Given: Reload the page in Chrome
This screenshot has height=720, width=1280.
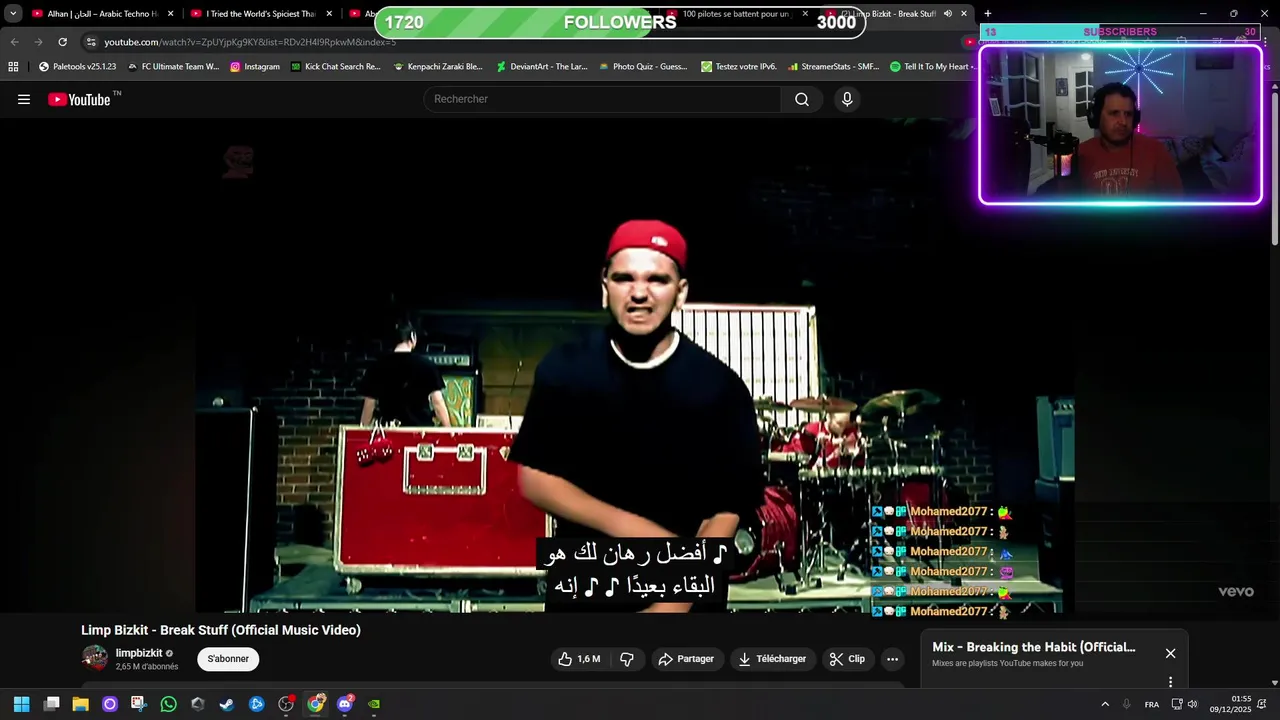Looking at the screenshot, I should (62, 42).
